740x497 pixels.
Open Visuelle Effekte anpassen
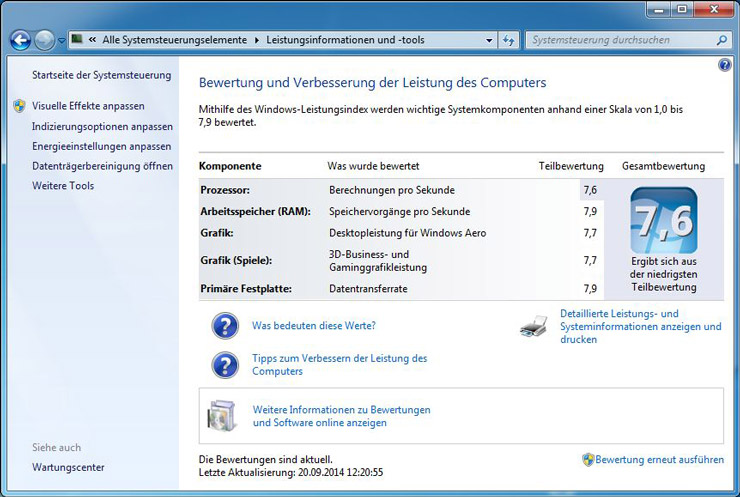click(x=88, y=106)
